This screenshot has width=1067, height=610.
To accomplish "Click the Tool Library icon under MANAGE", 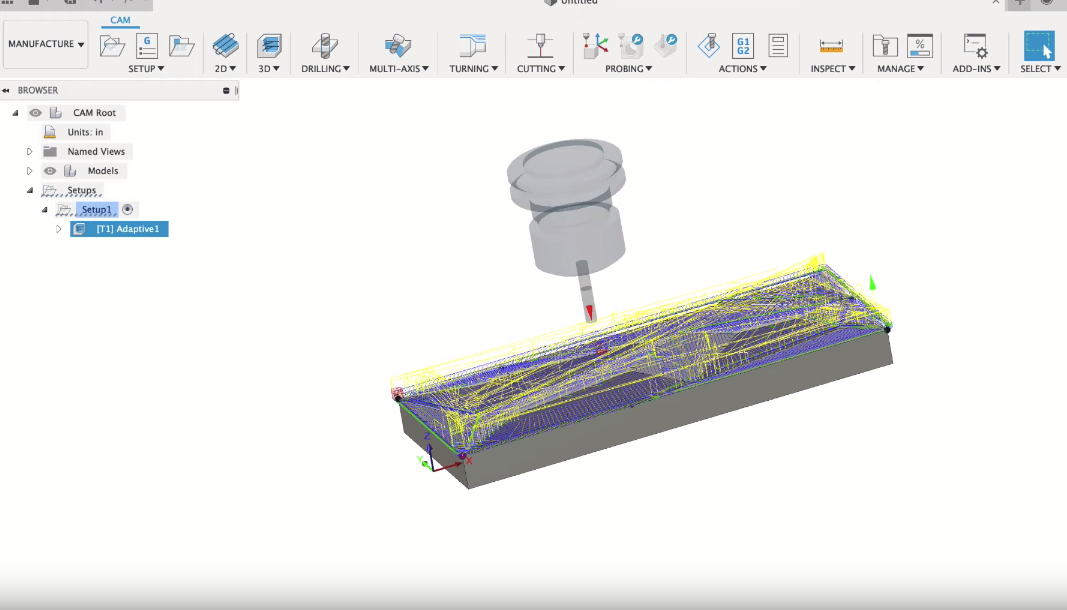I will point(886,44).
